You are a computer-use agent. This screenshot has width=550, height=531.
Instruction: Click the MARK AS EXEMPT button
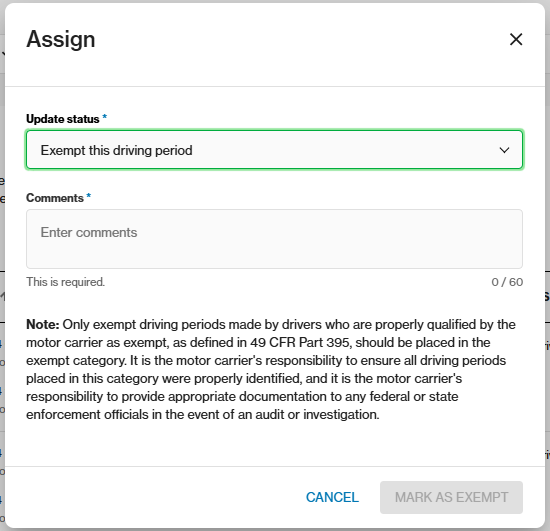tap(451, 497)
